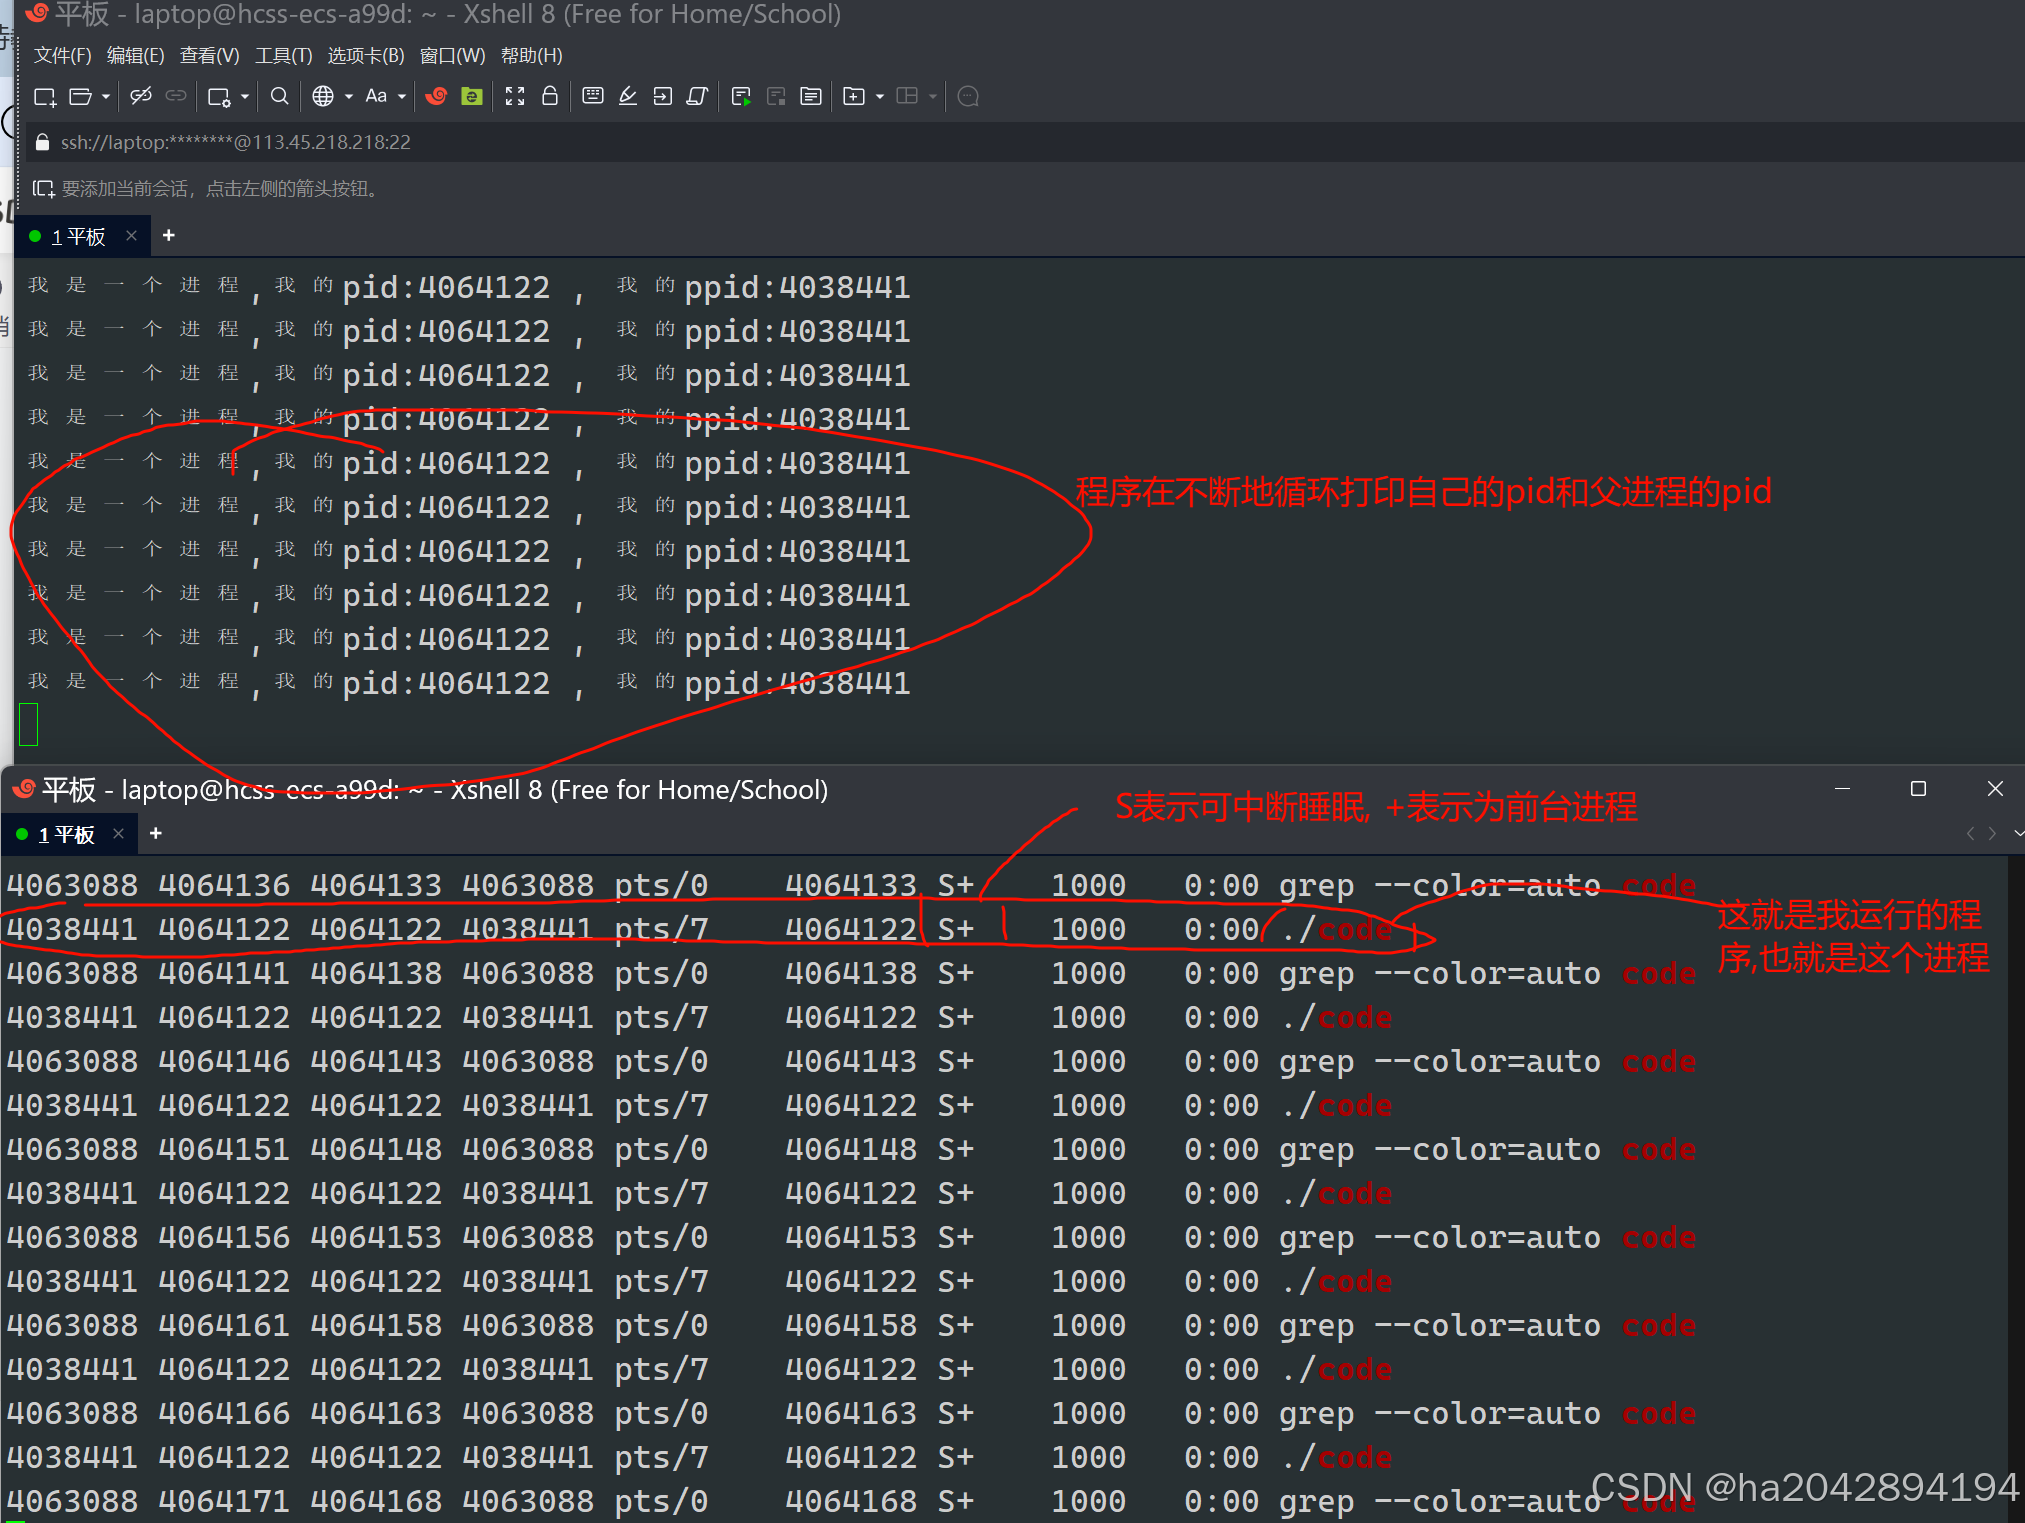The height and width of the screenshot is (1523, 2025).
Task: Click the Disconnect toolbar icon
Action: [x=141, y=96]
